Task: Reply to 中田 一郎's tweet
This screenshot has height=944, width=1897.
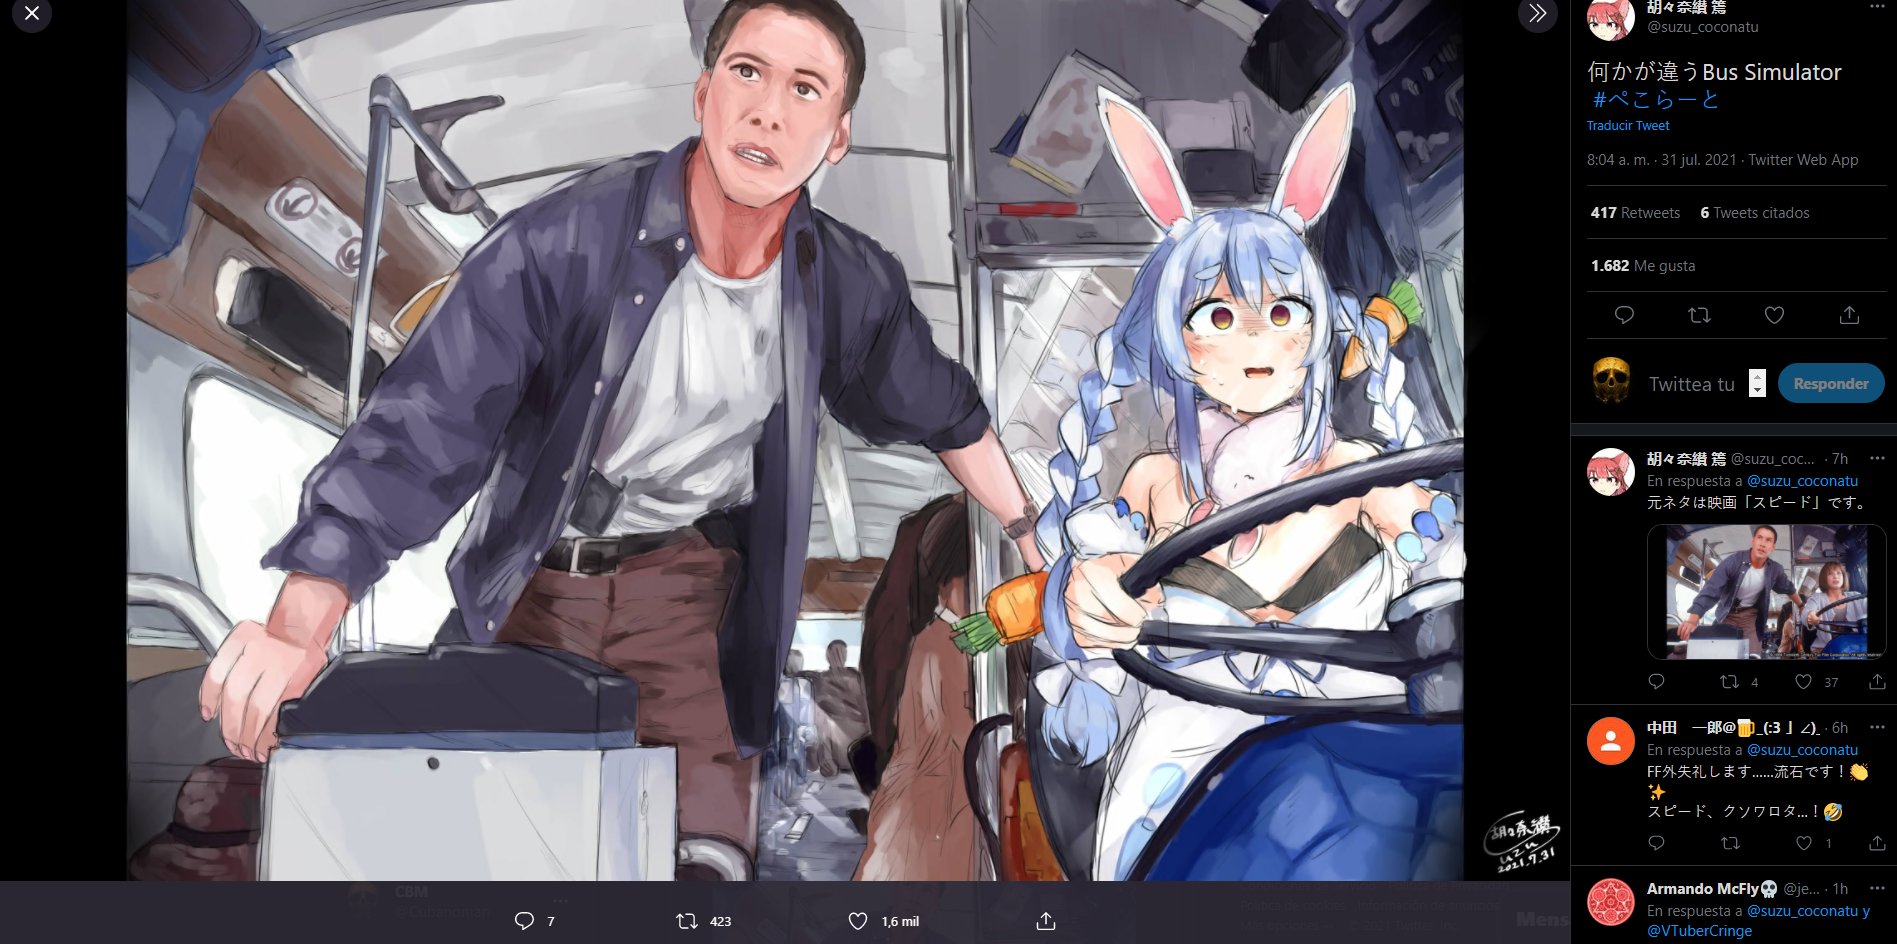Action: tap(1656, 843)
